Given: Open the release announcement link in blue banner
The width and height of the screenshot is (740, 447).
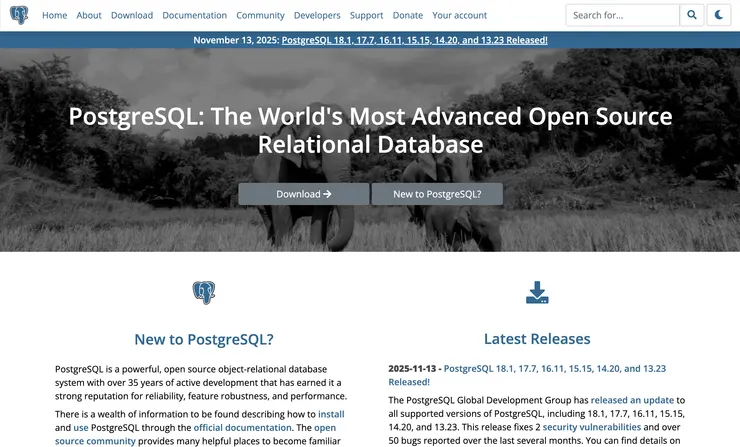Looking at the screenshot, I should coord(414,40).
